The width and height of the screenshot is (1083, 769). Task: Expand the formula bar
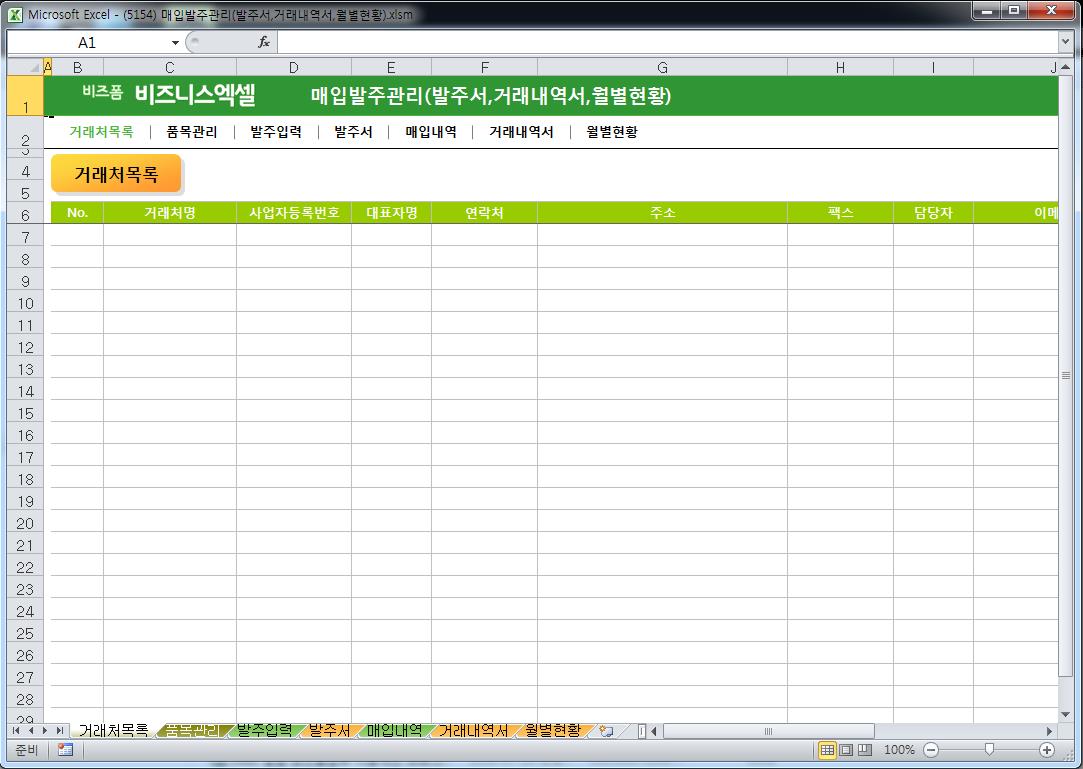tap(1065, 42)
